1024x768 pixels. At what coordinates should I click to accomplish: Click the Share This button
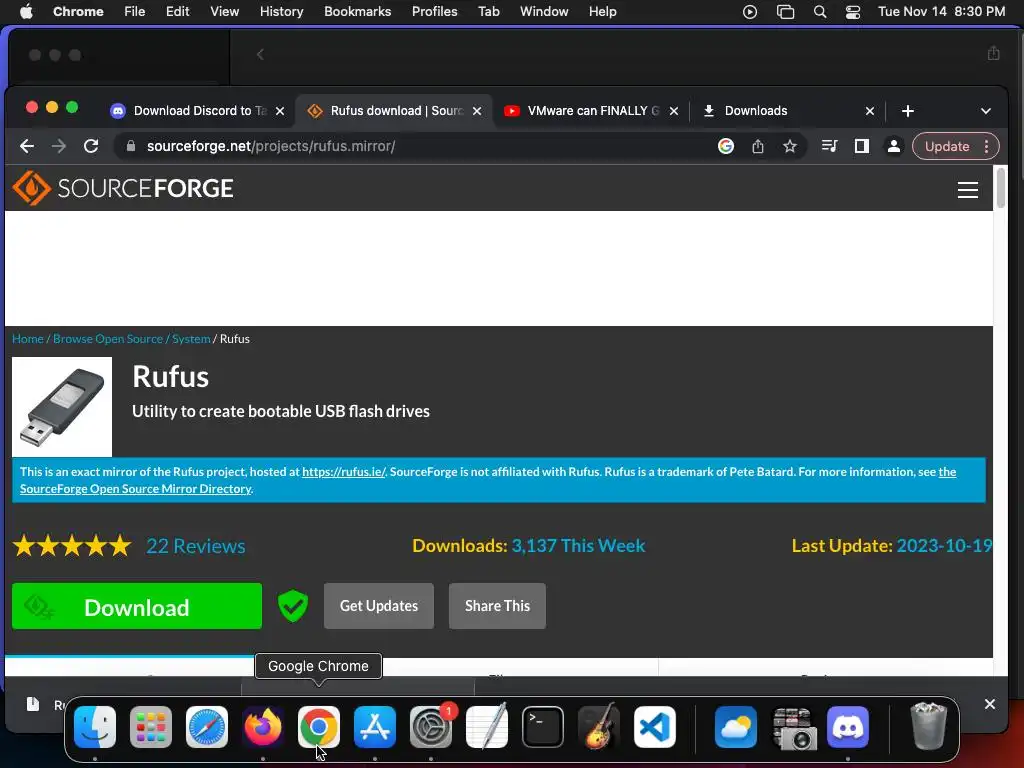[x=498, y=606]
